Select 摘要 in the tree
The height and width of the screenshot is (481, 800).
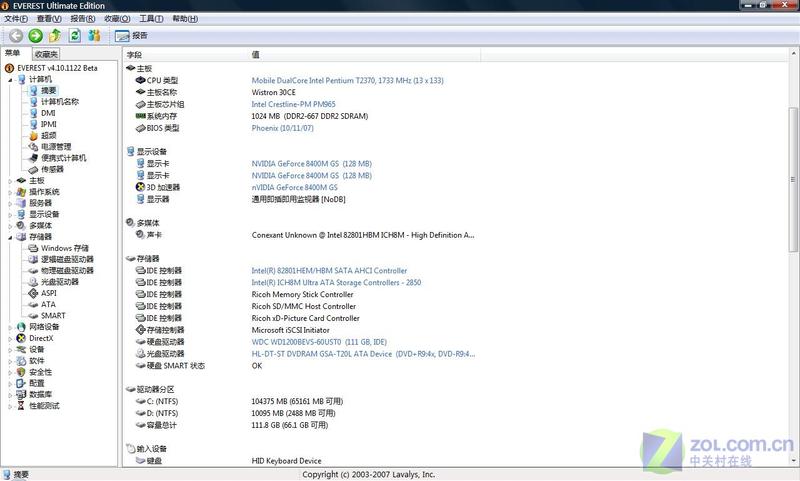(x=48, y=90)
